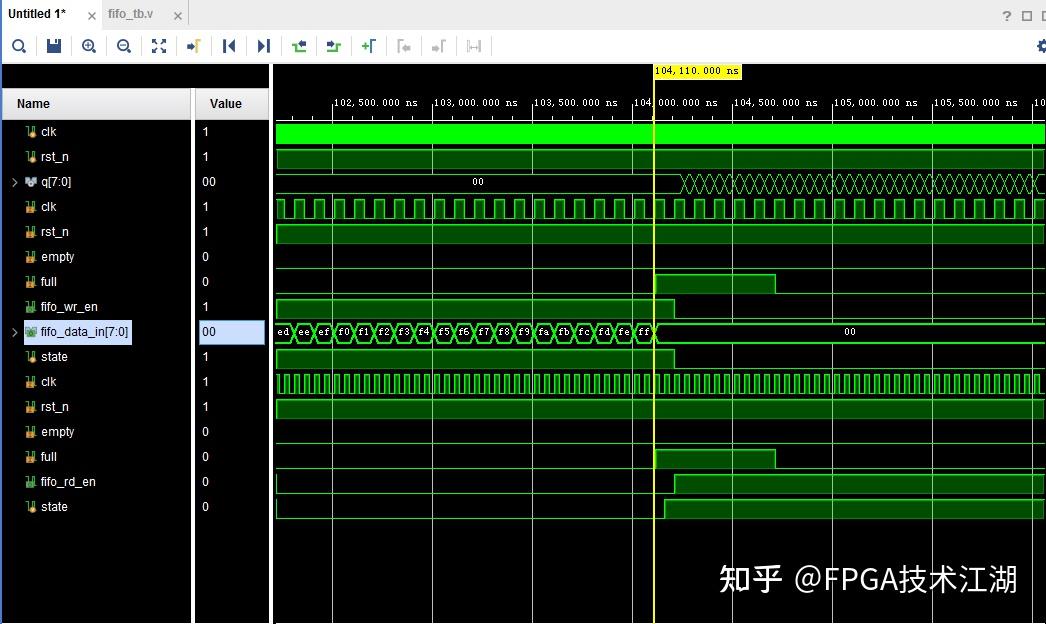Screen dimensions: 1046x624
Task: Zoom in on the waveform
Action: click(89, 46)
